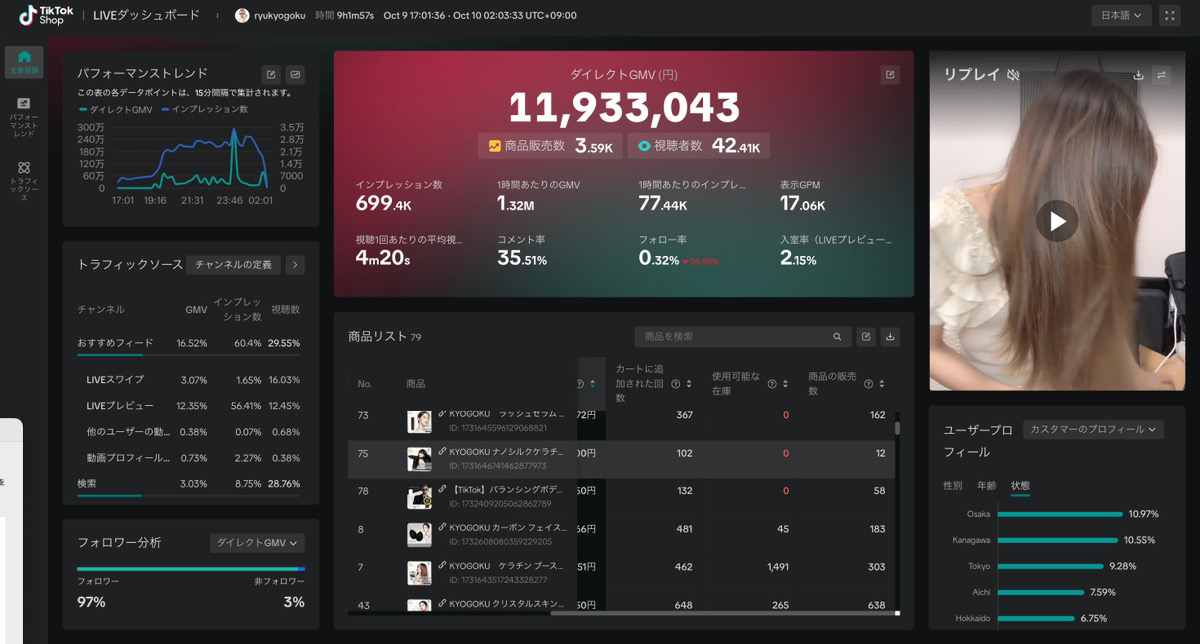This screenshot has height=644, width=1200.
Task: Click the チャンネルの定義 button
Action: (x=233, y=265)
